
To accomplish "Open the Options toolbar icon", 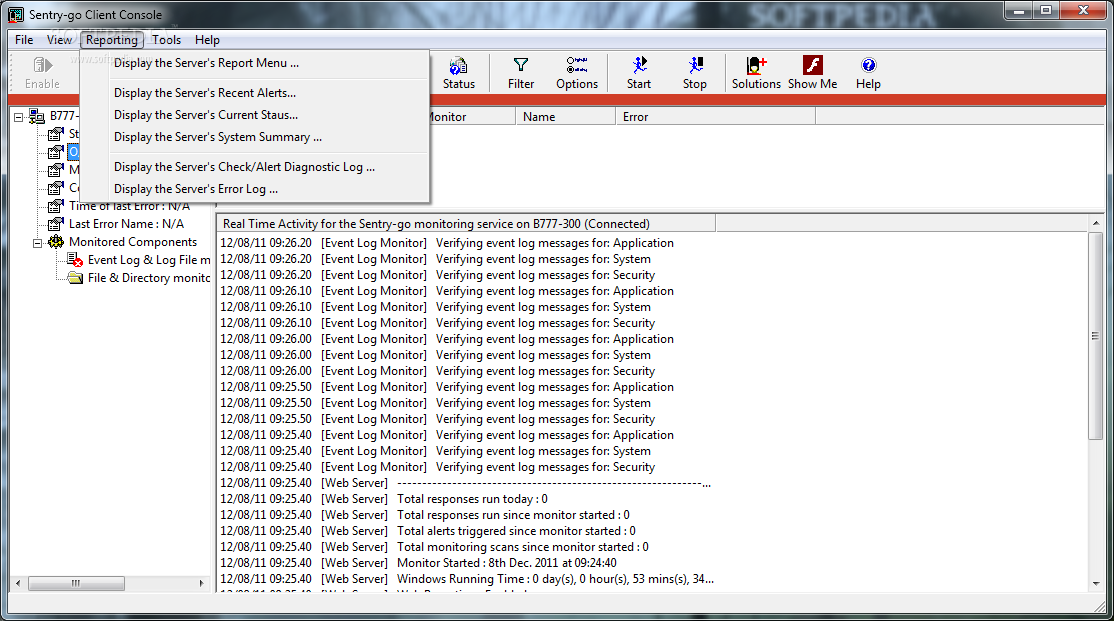I will 577,65.
